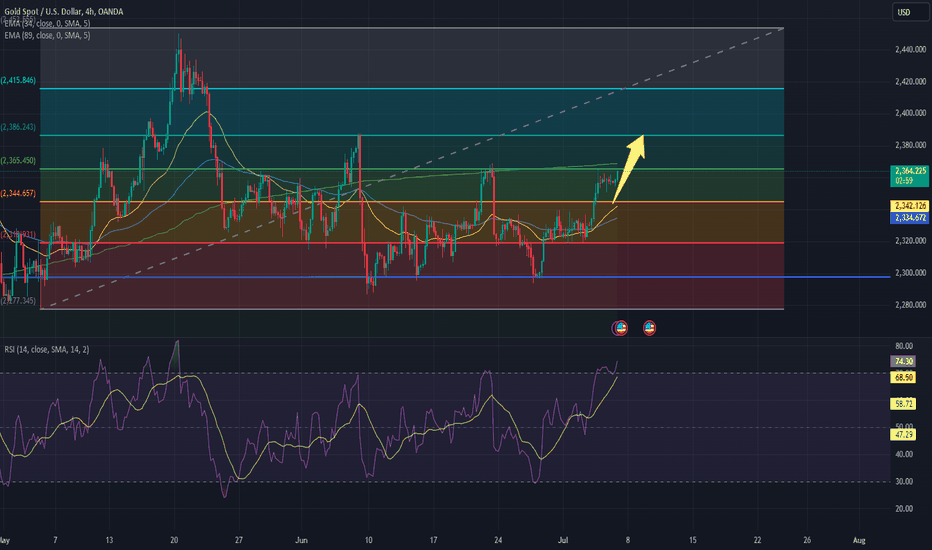The image size is (932, 550).
Task: Click the blue EMA value label 2,334.672
Action: (909, 218)
